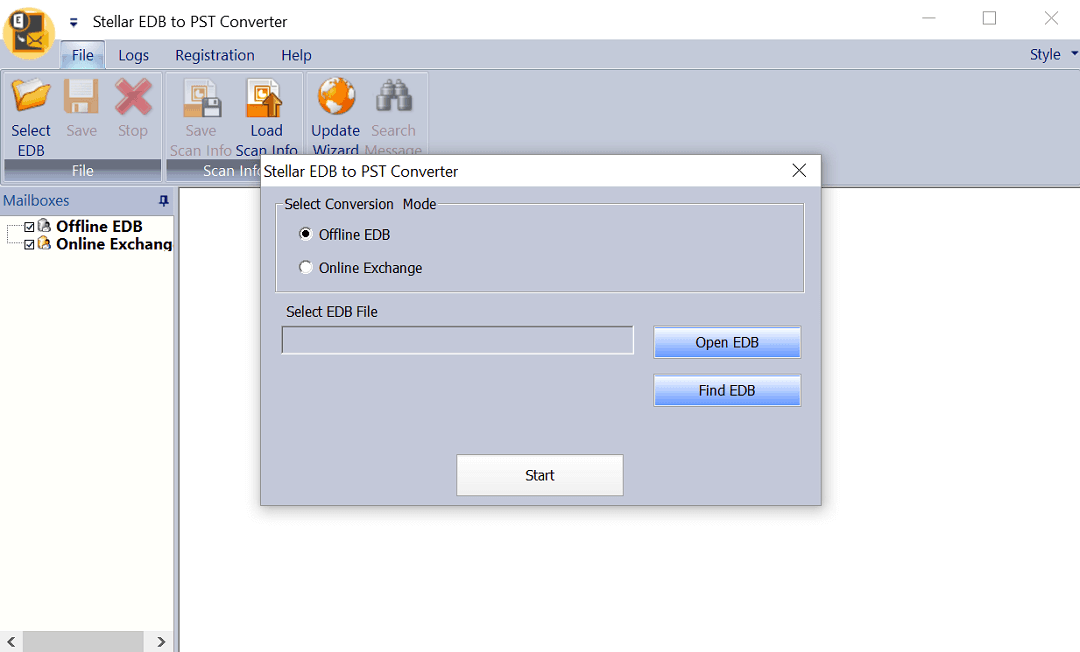Click the Online Exchange mailbox tree icon
This screenshot has height=652, width=1080.
tap(44, 243)
